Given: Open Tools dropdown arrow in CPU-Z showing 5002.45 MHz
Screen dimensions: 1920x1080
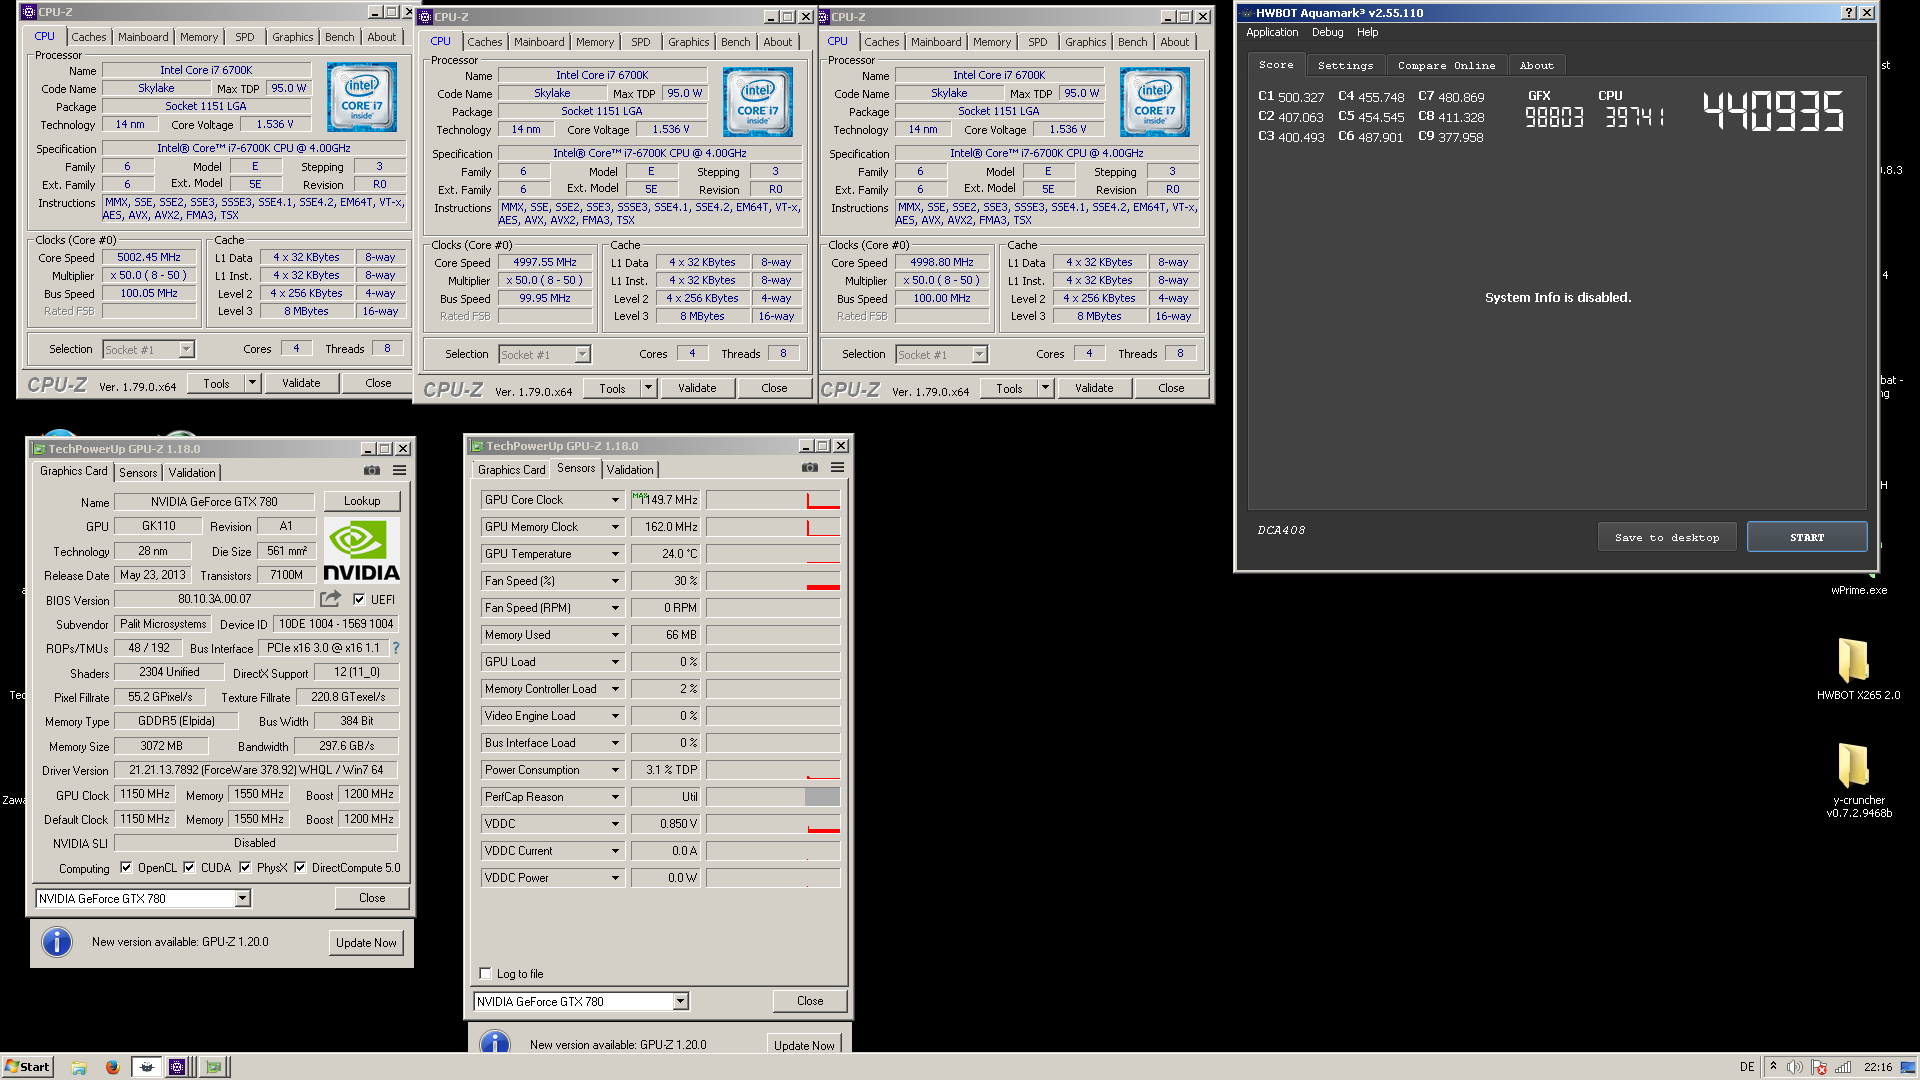Looking at the screenshot, I should 252,383.
